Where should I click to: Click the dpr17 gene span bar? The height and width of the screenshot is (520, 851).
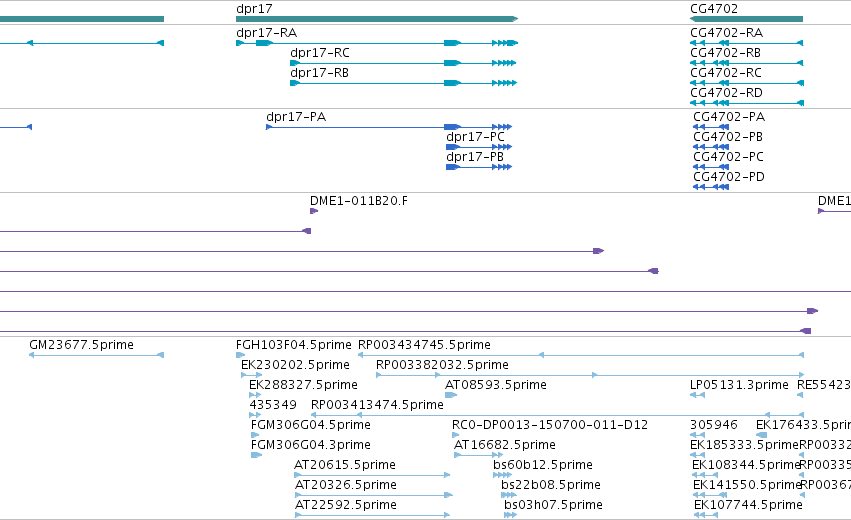point(377,19)
